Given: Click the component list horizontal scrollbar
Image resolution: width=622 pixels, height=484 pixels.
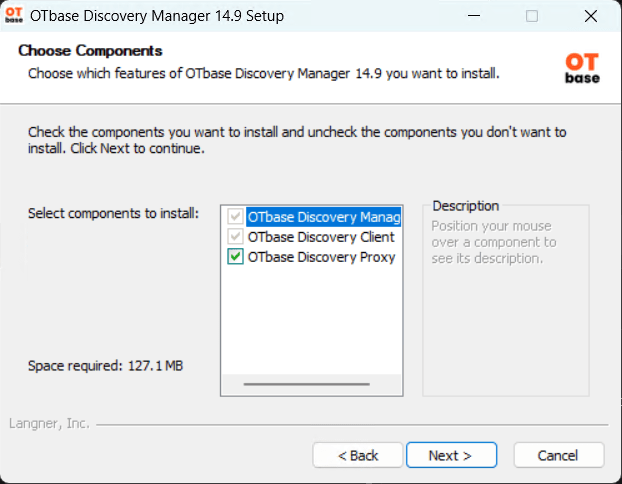Looking at the screenshot, I should tap(307, 384).
